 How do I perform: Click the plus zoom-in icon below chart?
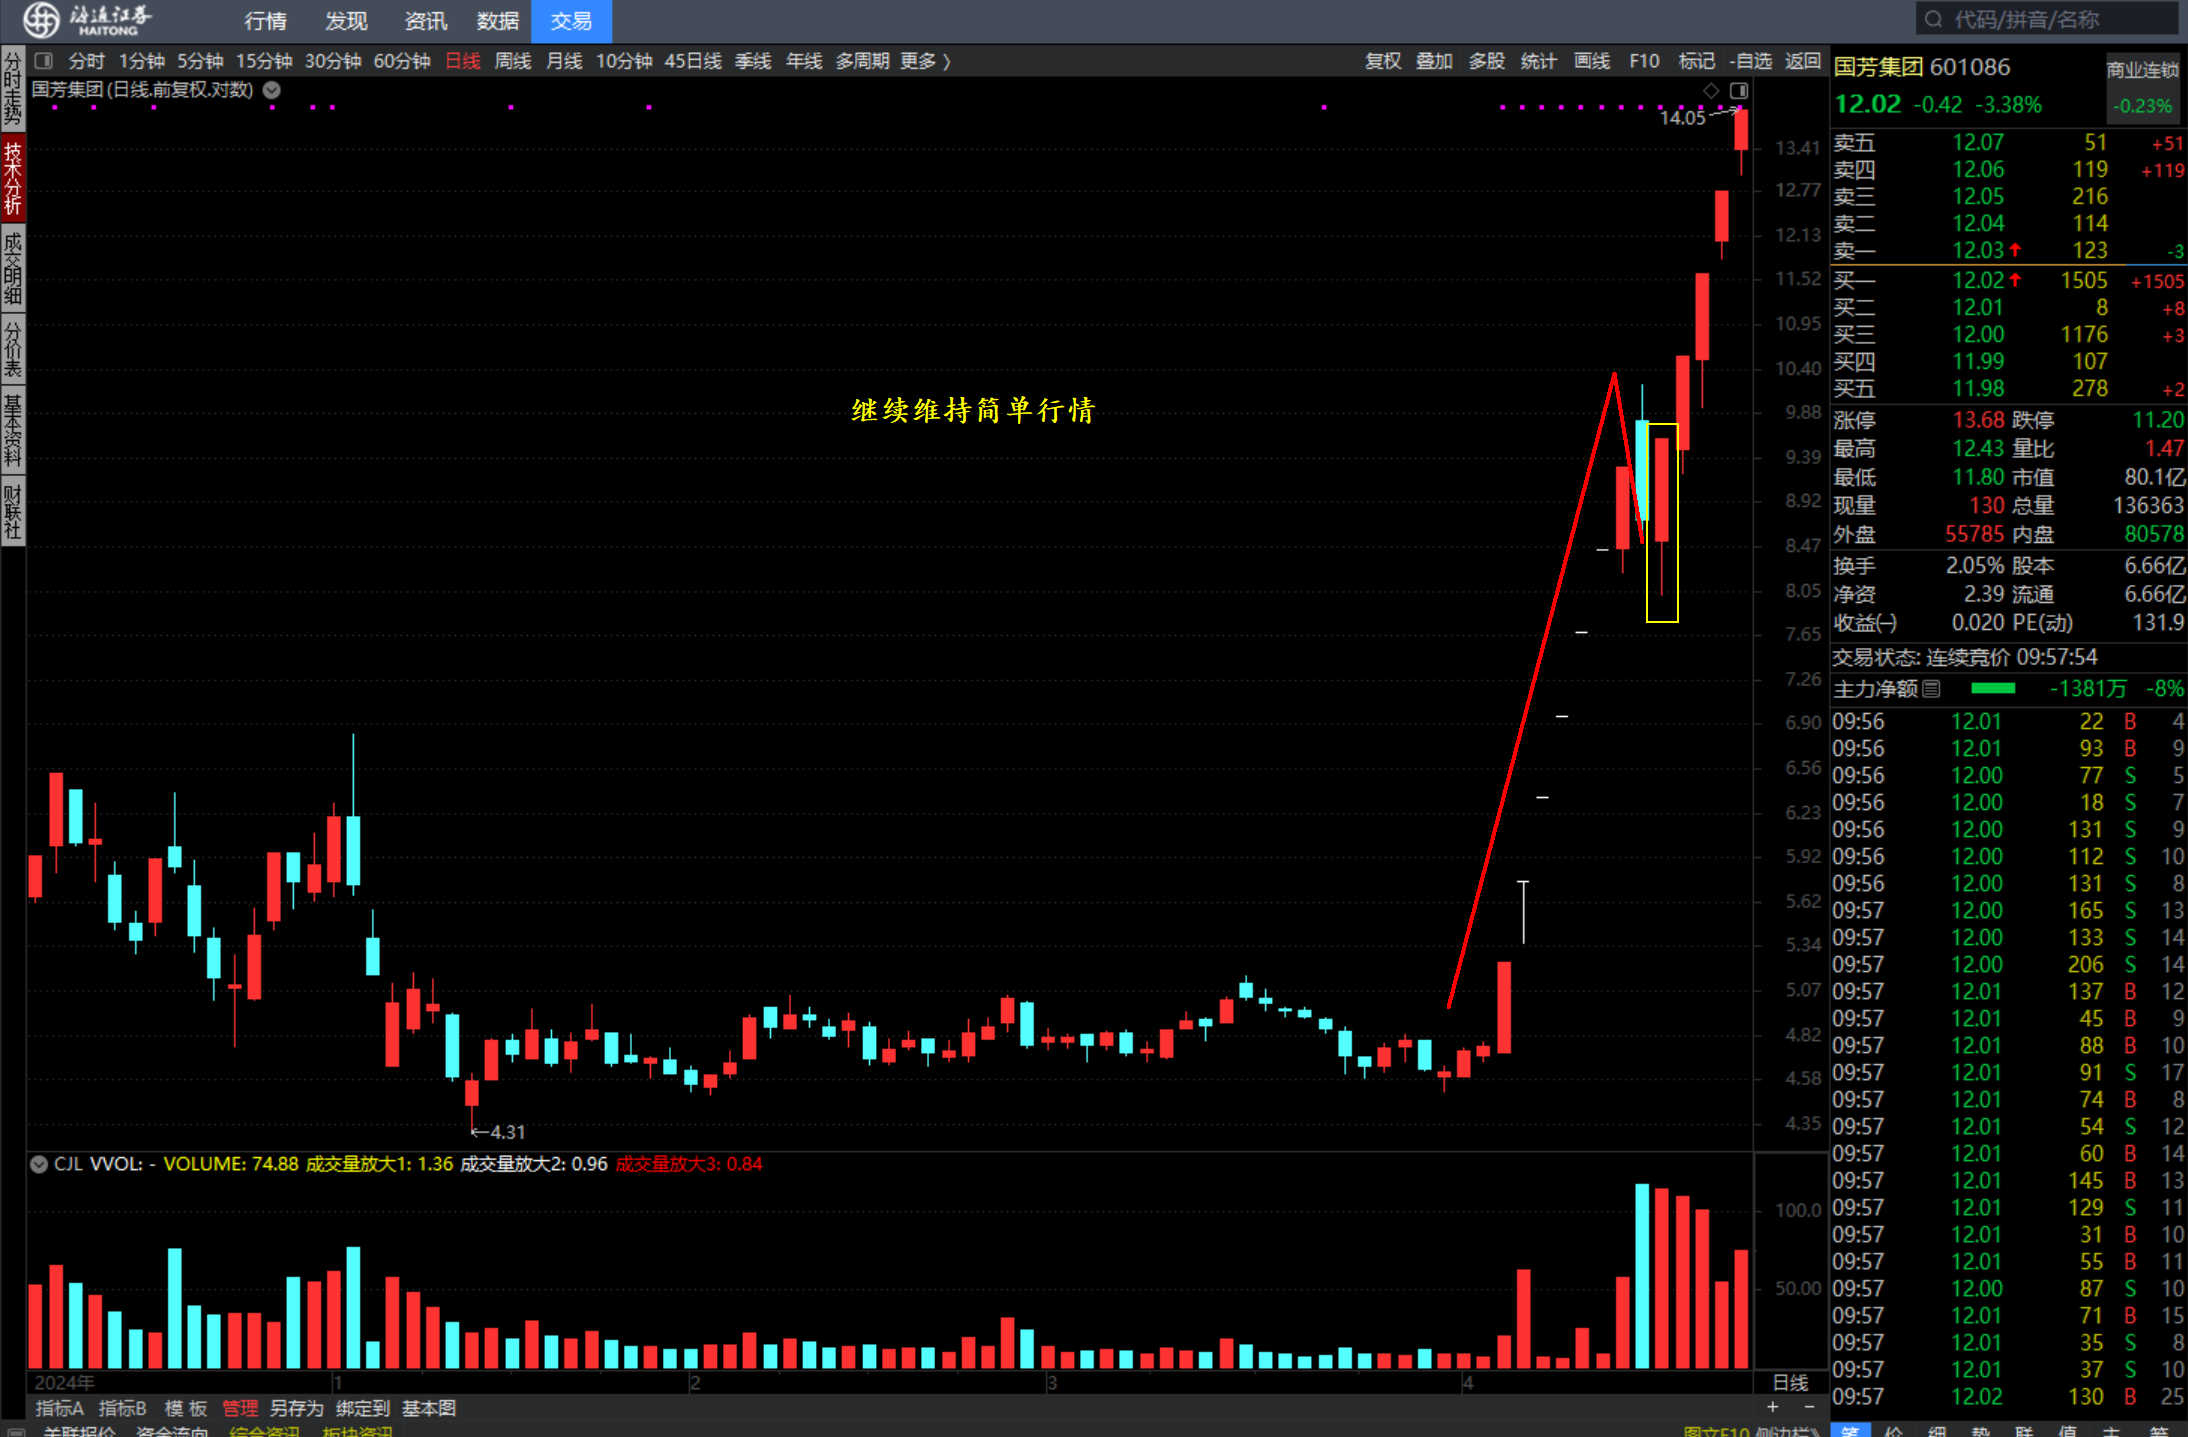click(1772, 1407)
